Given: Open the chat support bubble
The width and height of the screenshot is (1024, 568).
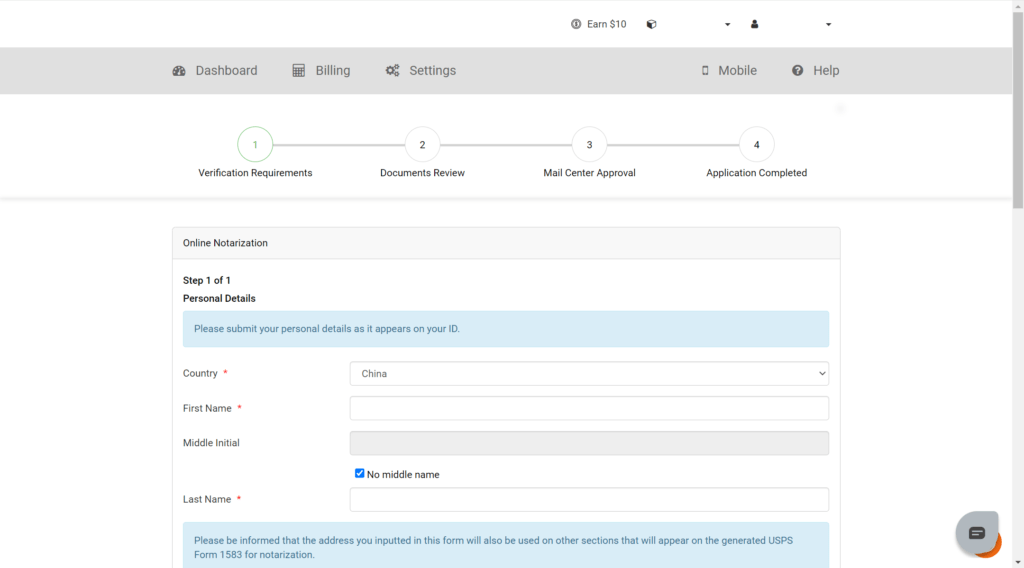Looking at the screenshot, I should 977,533.
